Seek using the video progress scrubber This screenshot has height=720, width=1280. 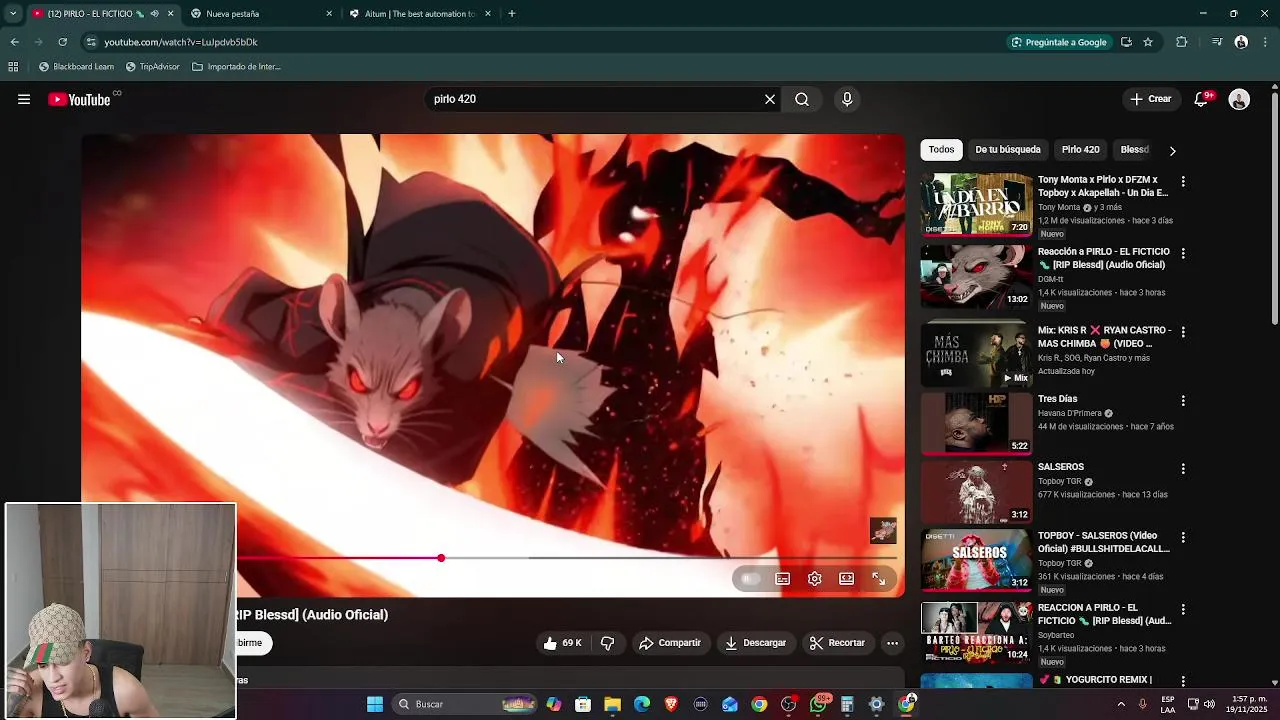[x=441, y=558]
